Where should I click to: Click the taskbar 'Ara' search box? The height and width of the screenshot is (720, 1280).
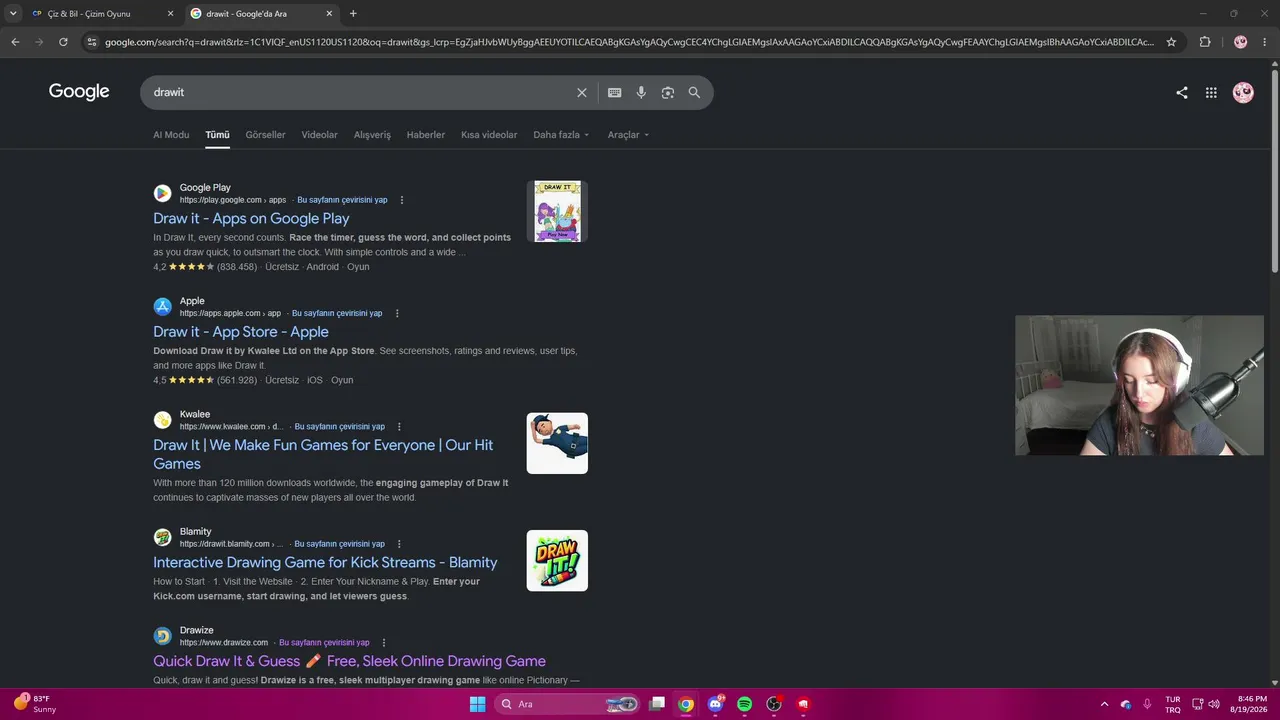[x=567, y=704]
